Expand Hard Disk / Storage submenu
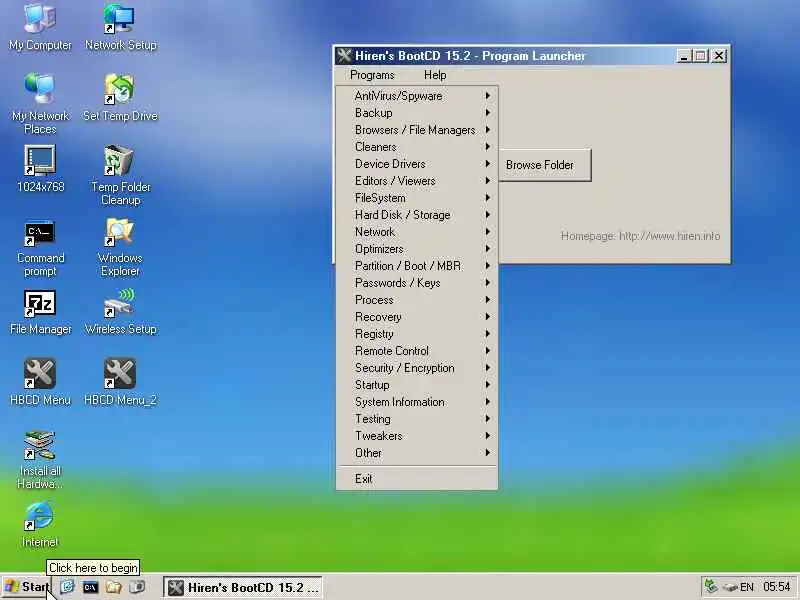The height and width of the screenshot is (600, 800). point(417,215)
